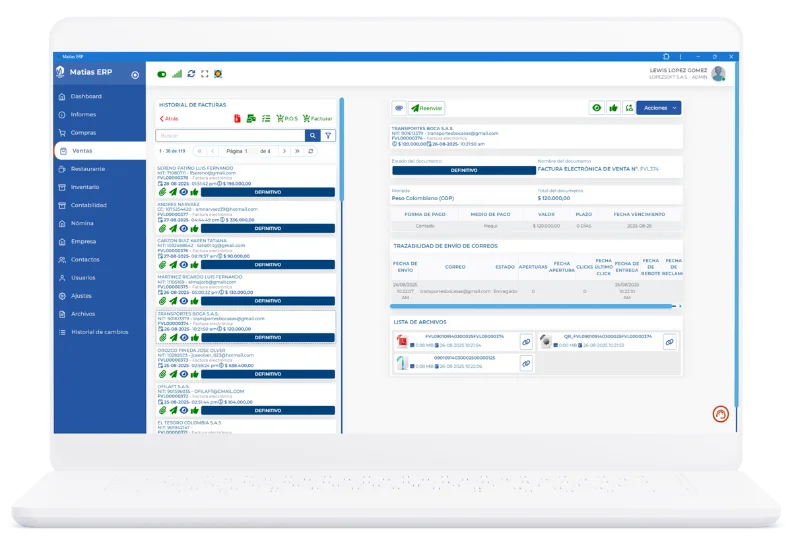Image resolution: width=792 pixels, height=544 pixels.
Task: Click attachment clip on GARZON RUIZ KAREN invoice
Action: click(x=162, y=265)
